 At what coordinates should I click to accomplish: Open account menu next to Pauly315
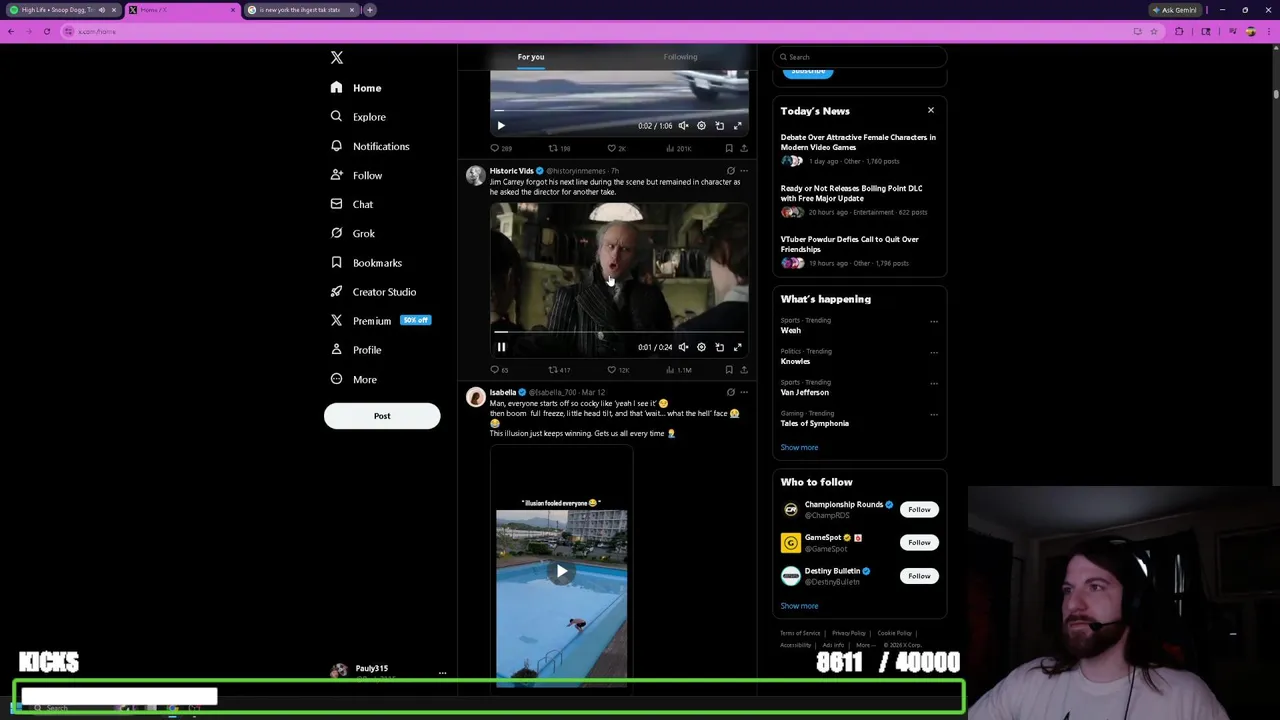(442, 672)
